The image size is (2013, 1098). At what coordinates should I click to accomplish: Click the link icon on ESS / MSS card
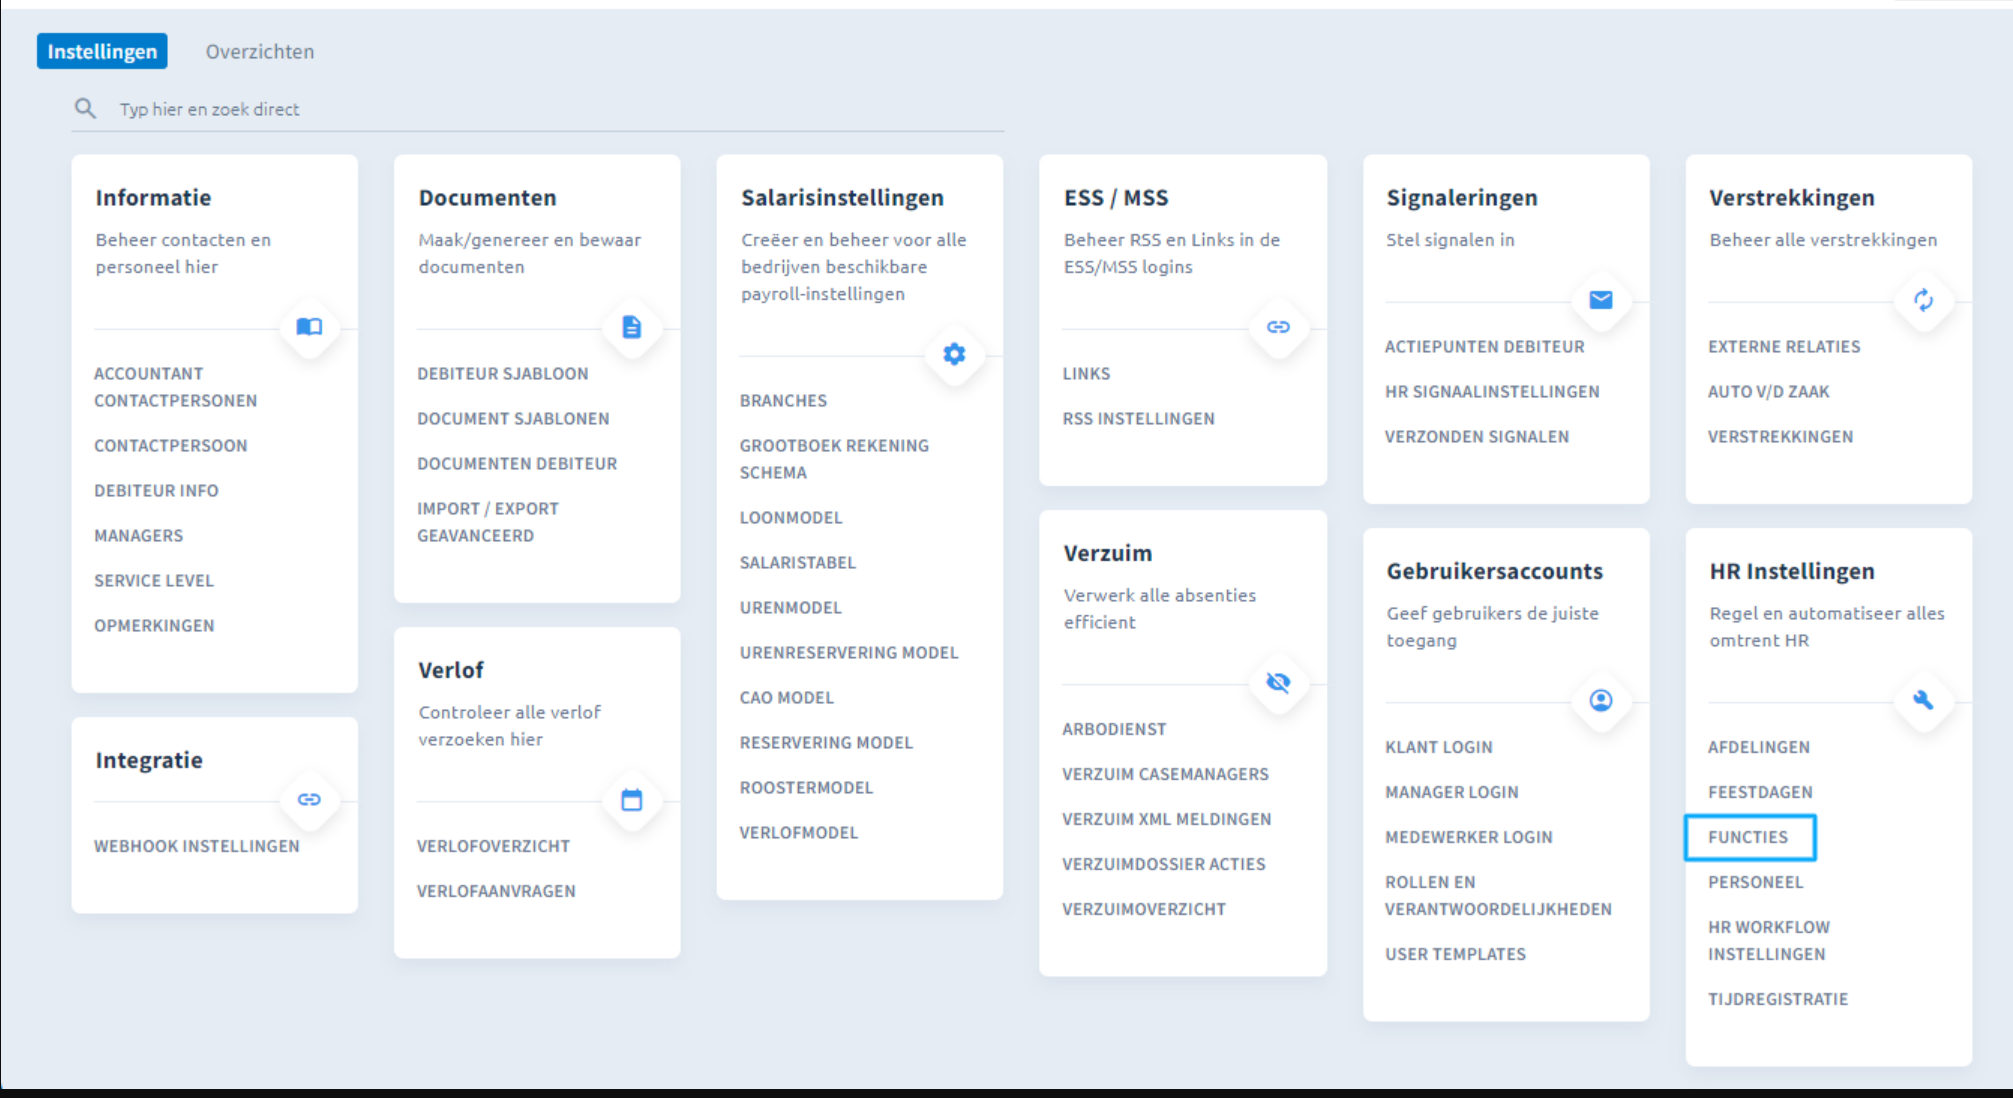coord(1278,327)
